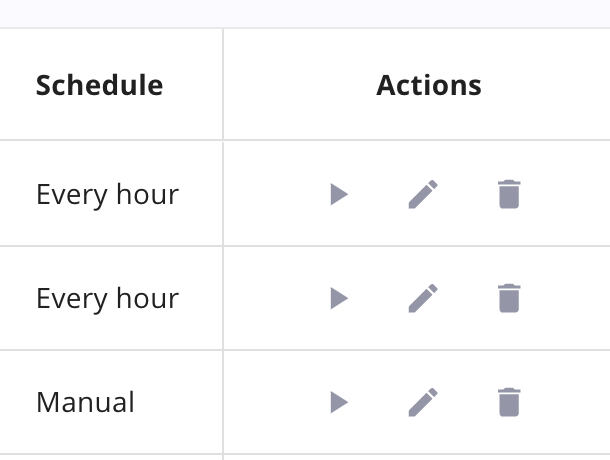Edit the second Every hour entry
The height and width of the screenshot is (460, 610).
tap(423, 298)
